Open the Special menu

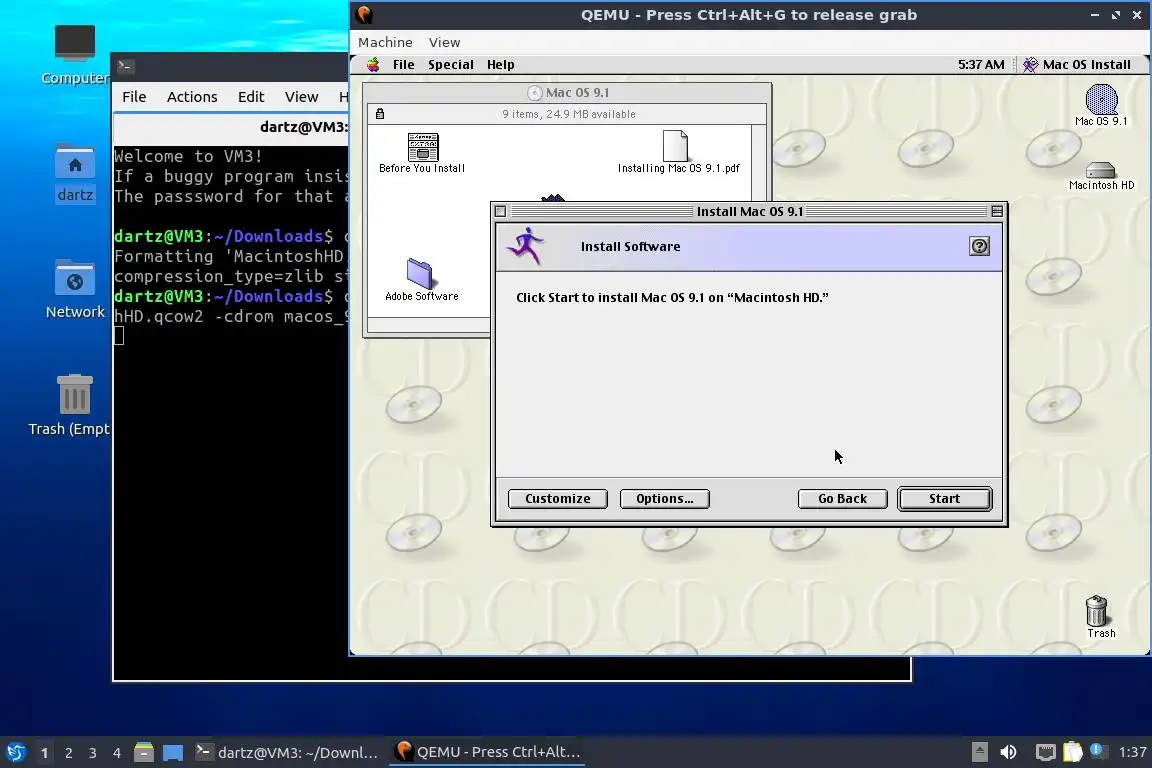450,65
